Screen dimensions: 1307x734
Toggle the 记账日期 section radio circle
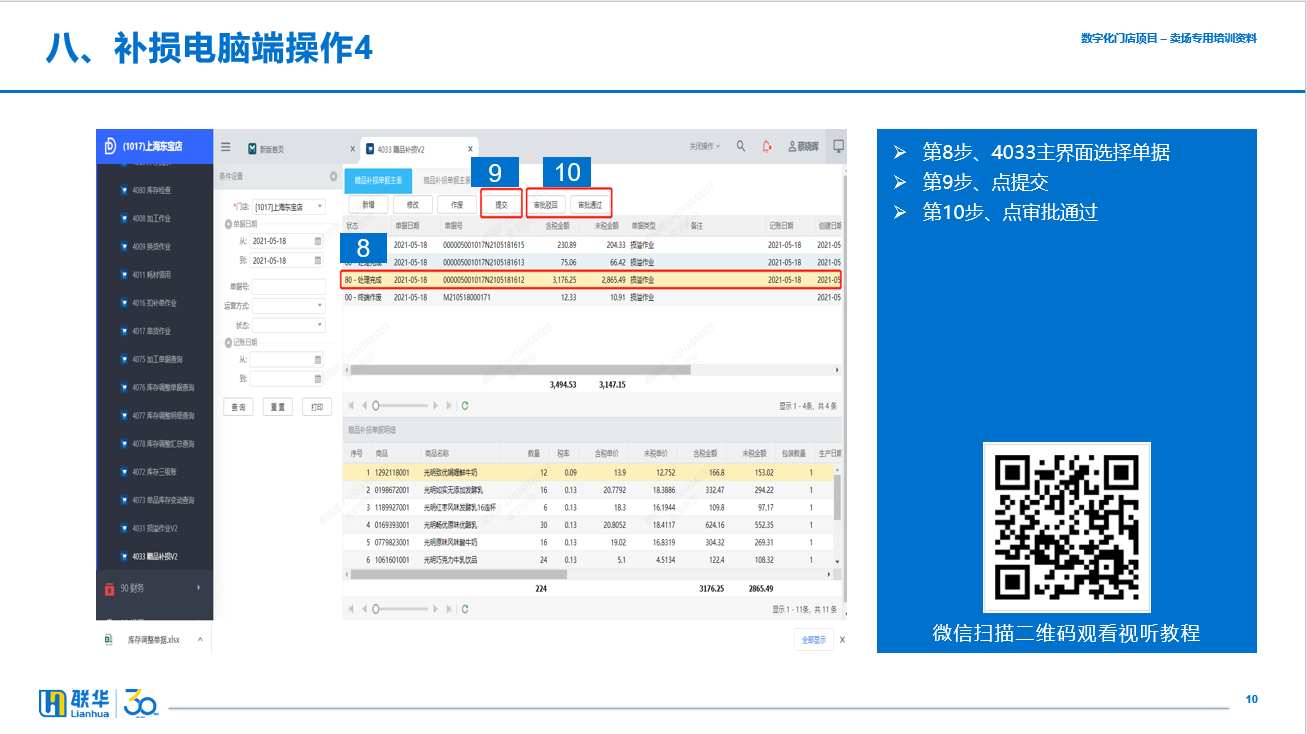pos(227,342)
